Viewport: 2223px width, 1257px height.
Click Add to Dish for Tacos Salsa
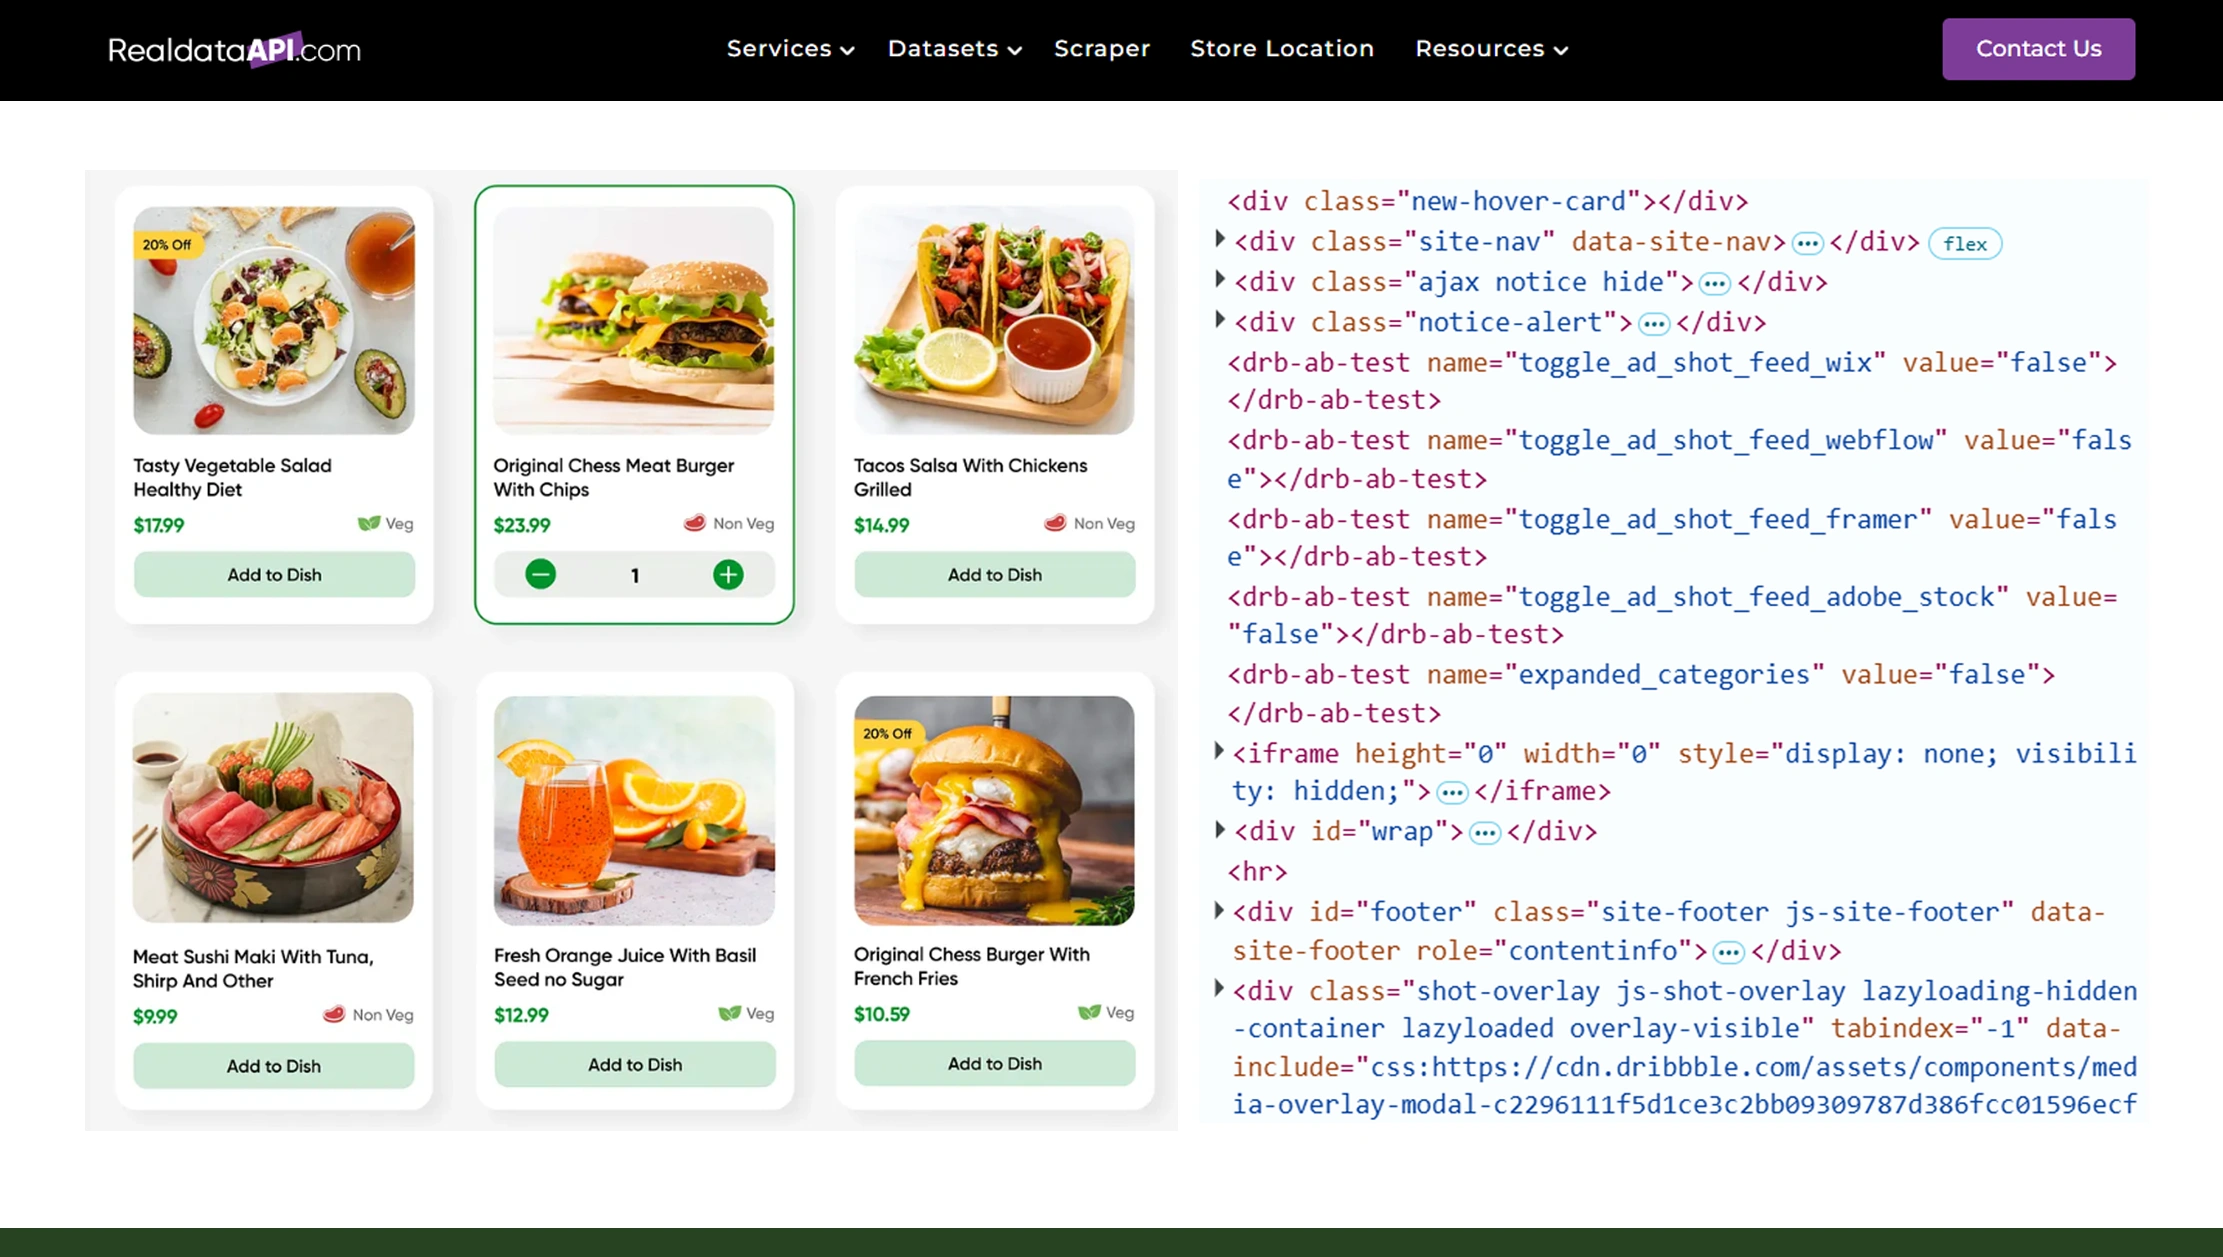994,574
